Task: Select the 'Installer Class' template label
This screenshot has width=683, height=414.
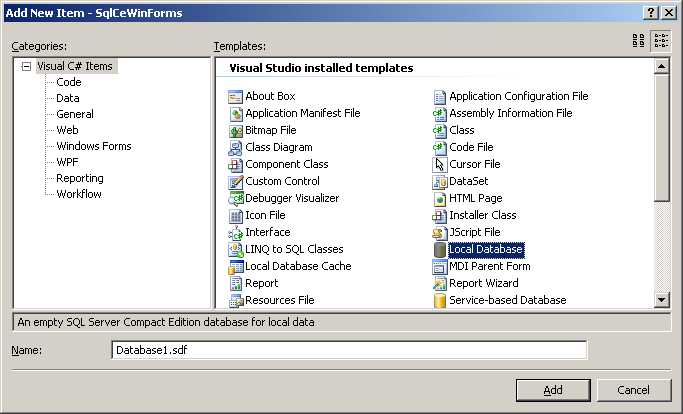Action: tap(483, 215)
